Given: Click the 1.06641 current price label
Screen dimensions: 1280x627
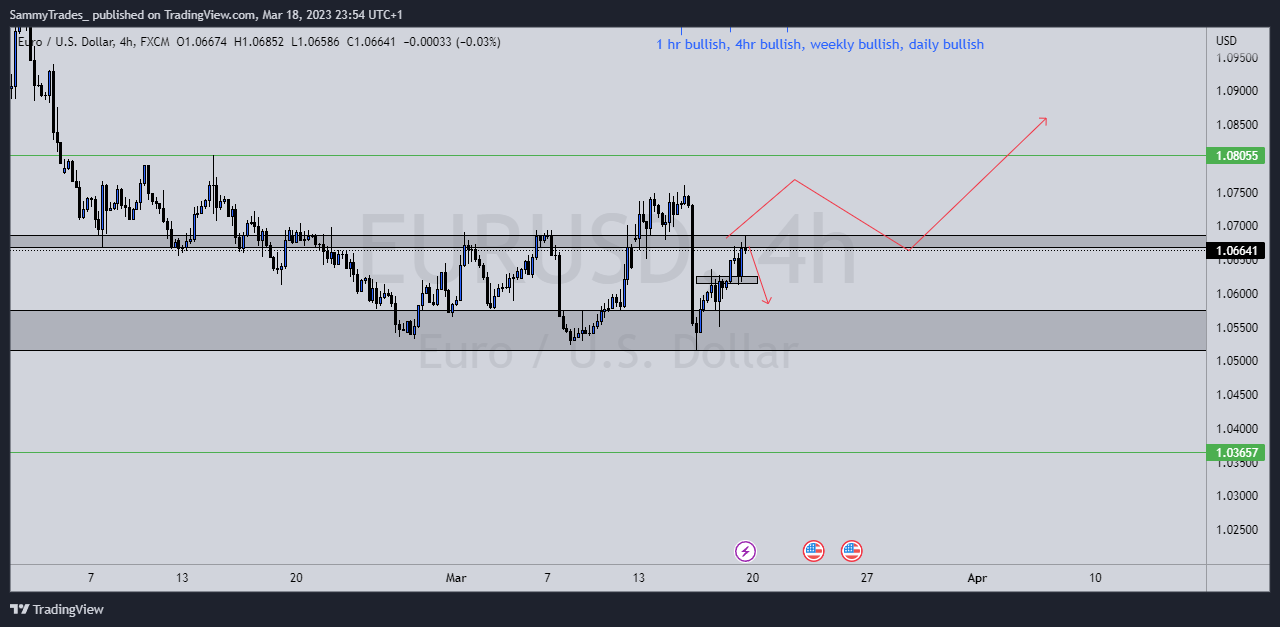Looking at the screenshot, I should [1236, 251].
